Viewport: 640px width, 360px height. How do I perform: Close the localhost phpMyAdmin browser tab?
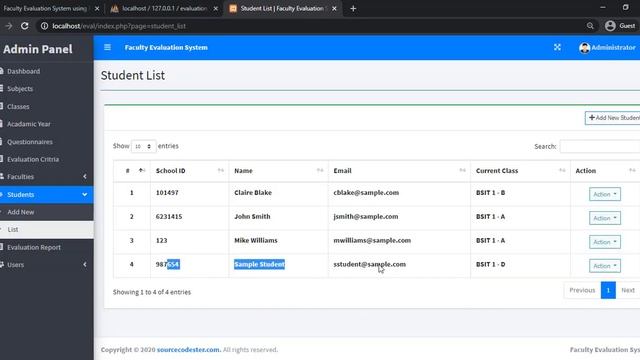click(216, 9)
